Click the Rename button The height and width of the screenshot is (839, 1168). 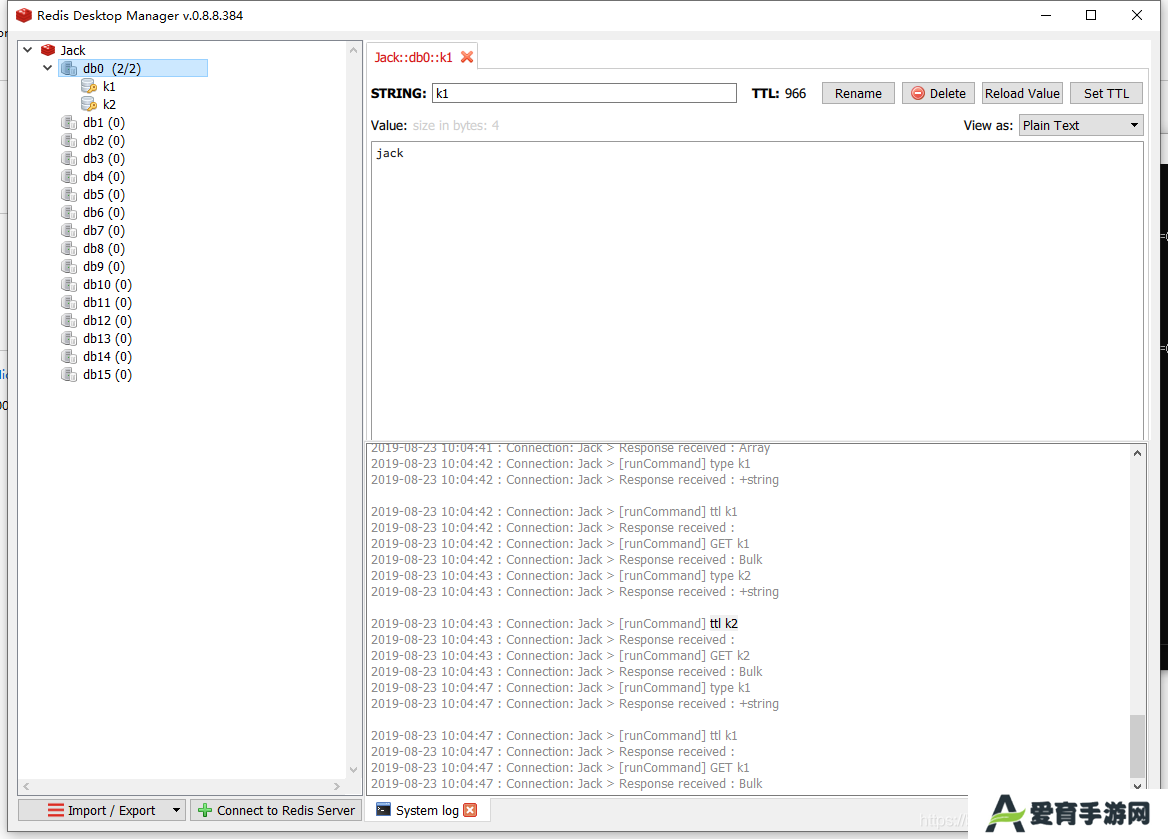click(858, 93)
